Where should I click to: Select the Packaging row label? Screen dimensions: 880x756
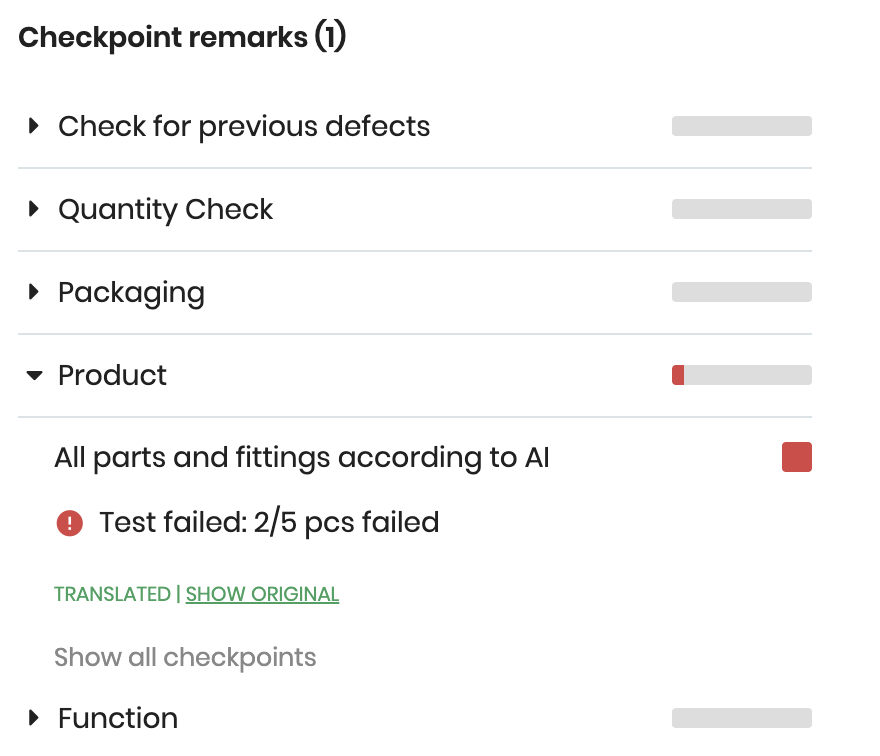pos(131,292)
